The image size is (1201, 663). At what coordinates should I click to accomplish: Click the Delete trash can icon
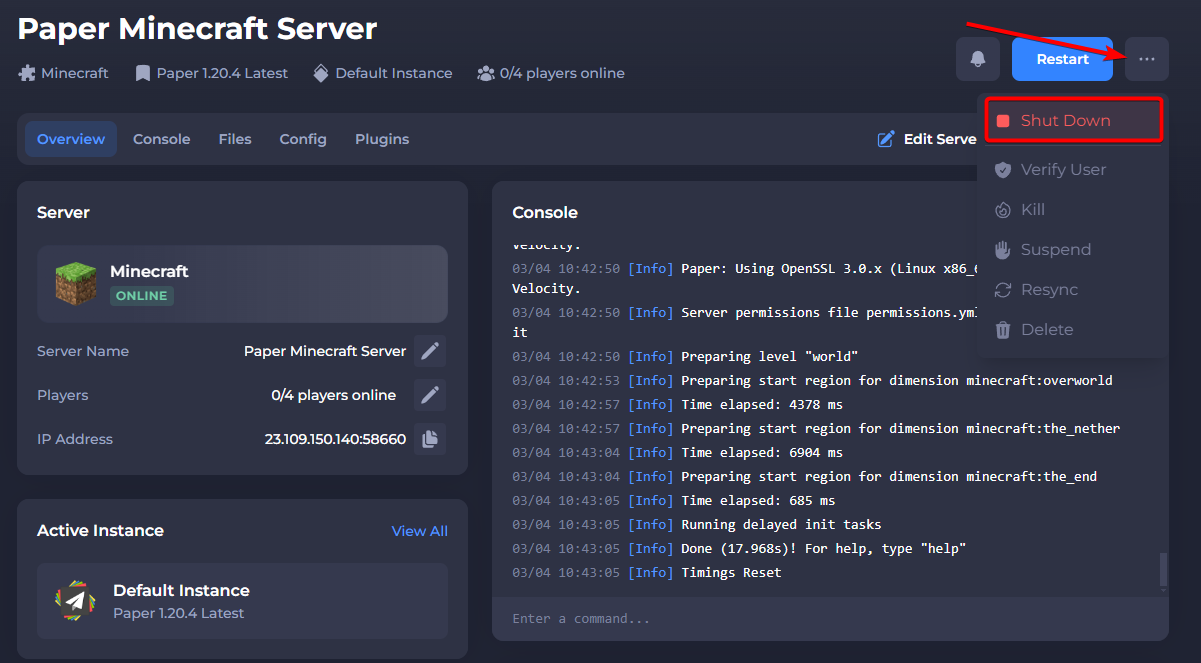pos(1003,330)
